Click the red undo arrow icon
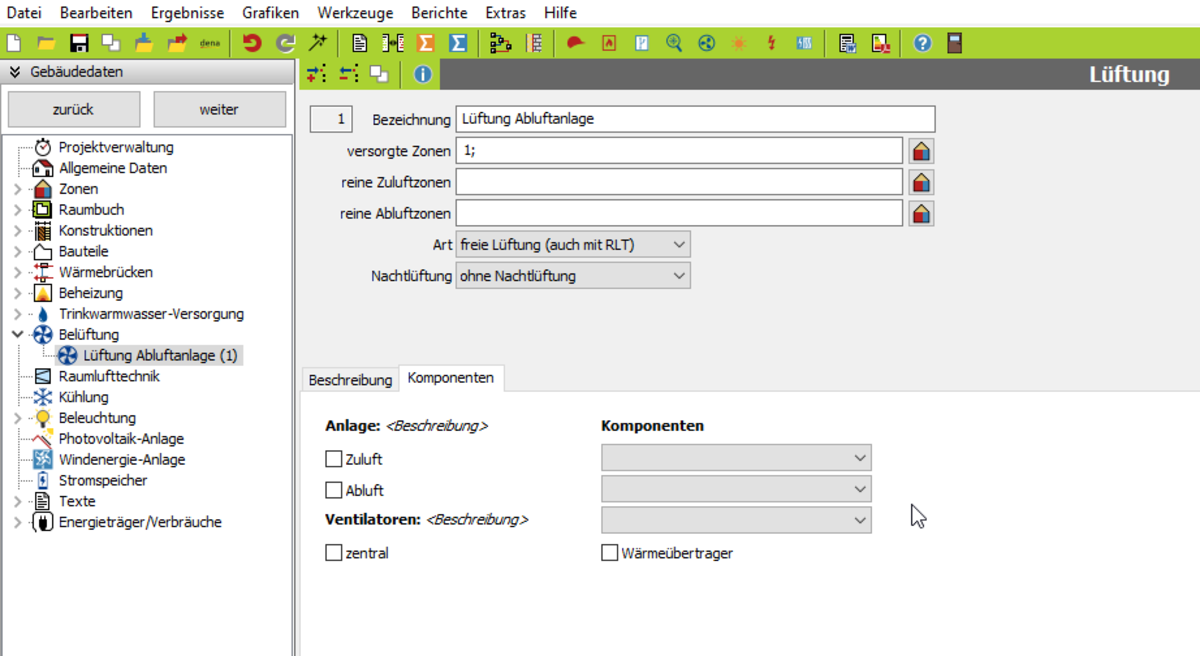1200x656 pixels. (x=252, y=43)
